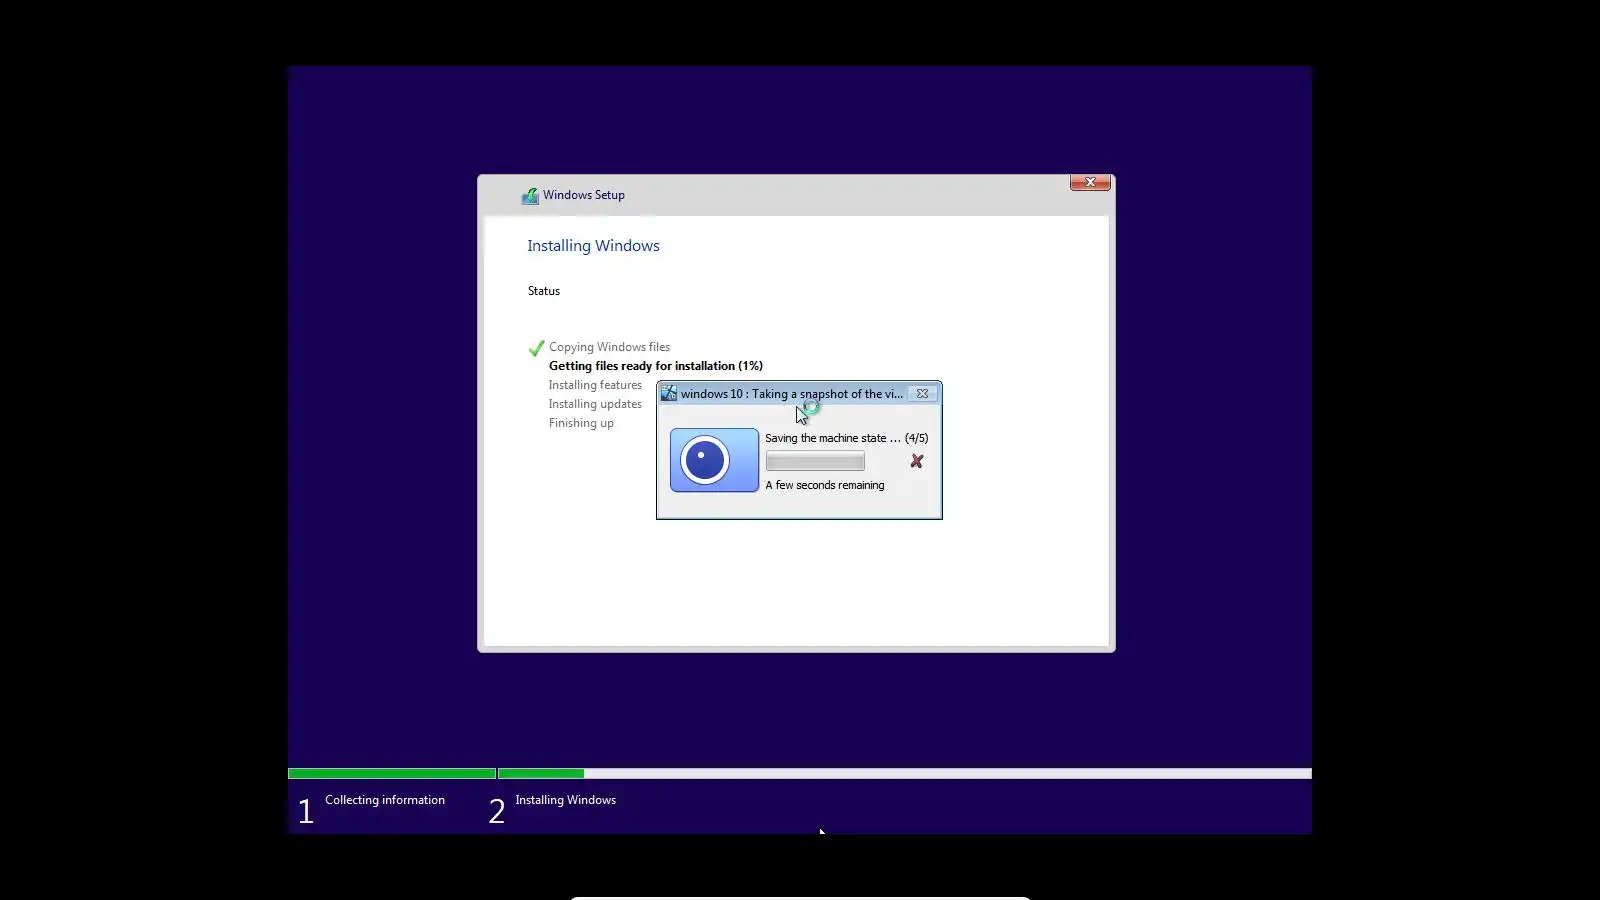The width and height of the screenshot is (1600, 900).
Task: Select the 'Installing Windows' heading
Action: click(593, 246)
